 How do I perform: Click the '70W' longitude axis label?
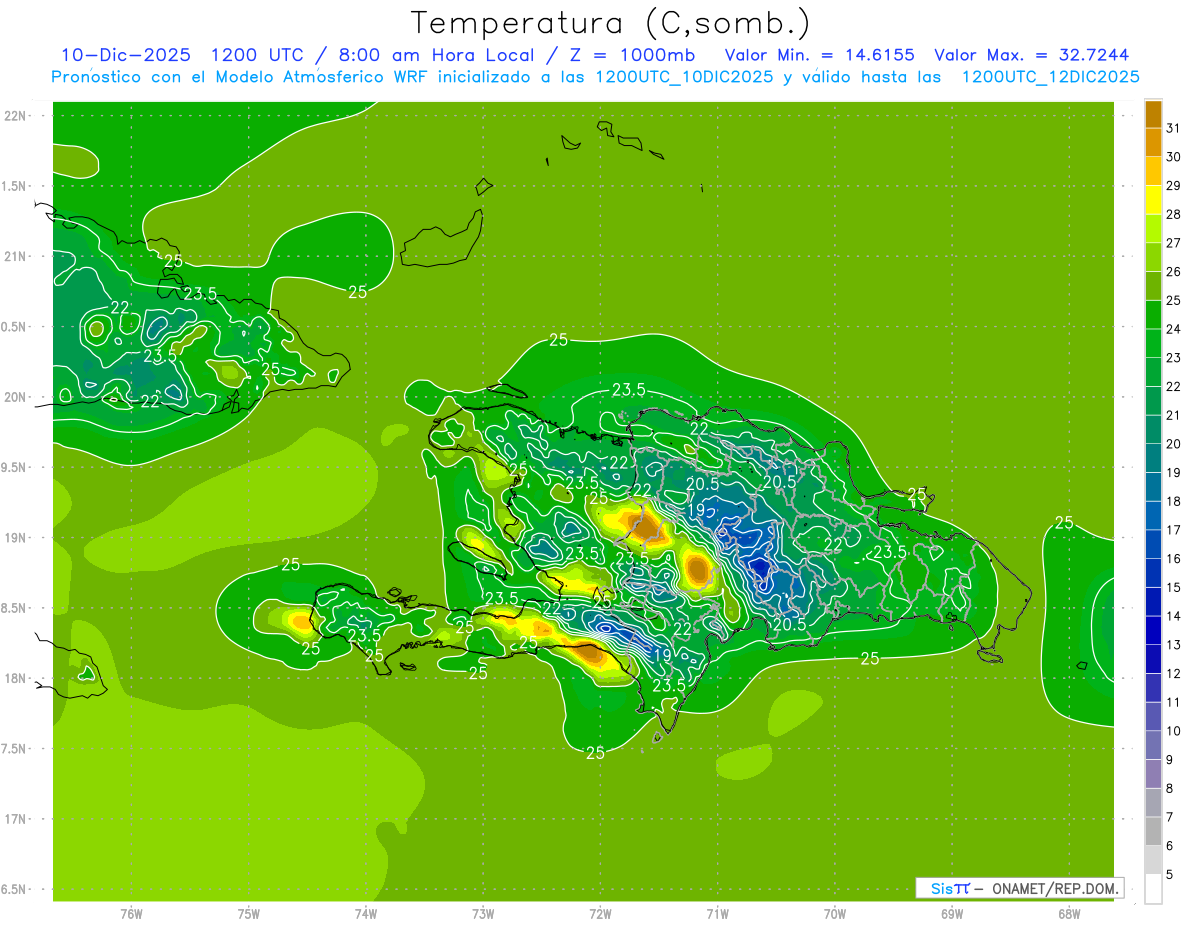pyautogui.click(x=835, y=913)
